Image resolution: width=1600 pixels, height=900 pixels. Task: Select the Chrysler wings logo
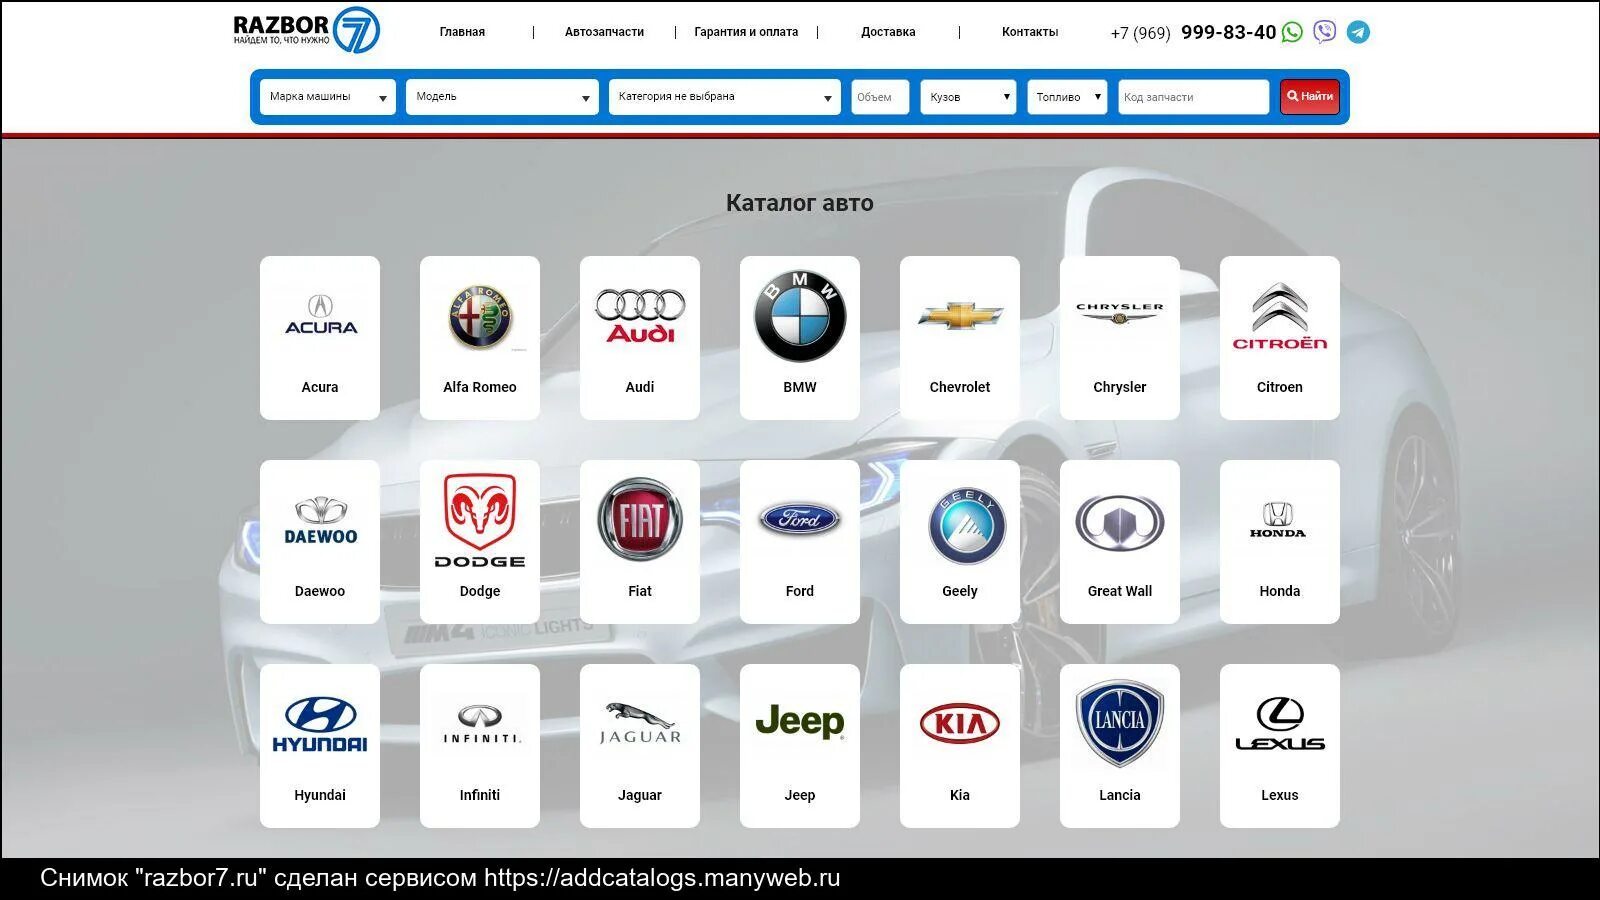click(1120, 314)
